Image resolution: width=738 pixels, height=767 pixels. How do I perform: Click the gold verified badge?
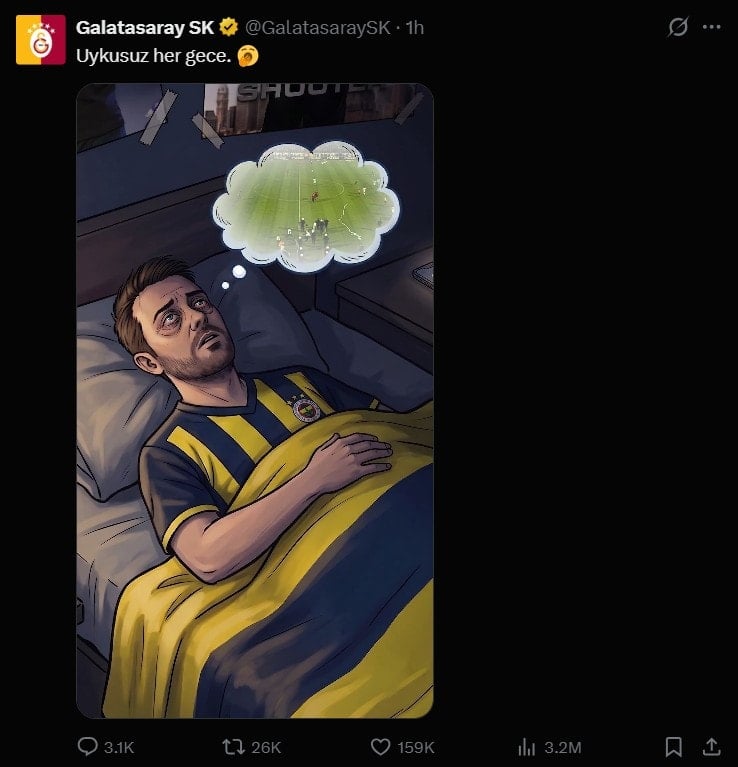click(x=228, y=27)
